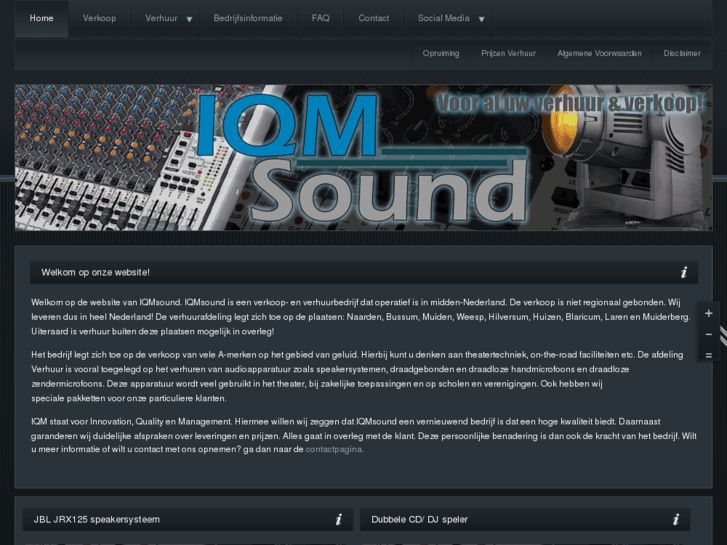The height and width of the screenshot is (545, 727).
Task: Go to the Contact page
Action: pyautogui.click(x=374, y=19)
